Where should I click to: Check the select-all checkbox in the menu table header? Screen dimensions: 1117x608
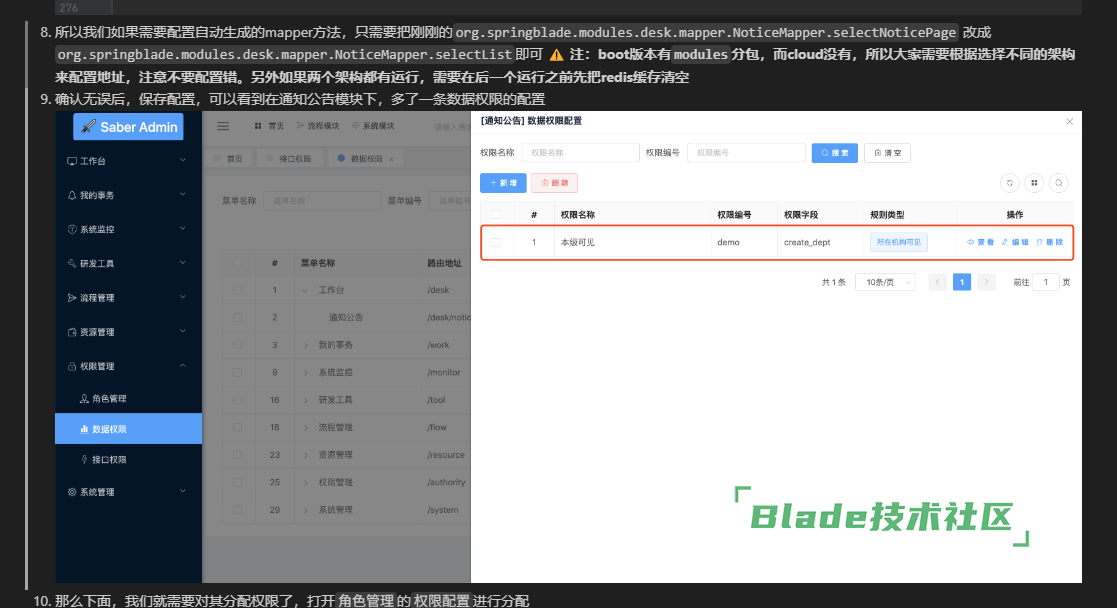237,263
